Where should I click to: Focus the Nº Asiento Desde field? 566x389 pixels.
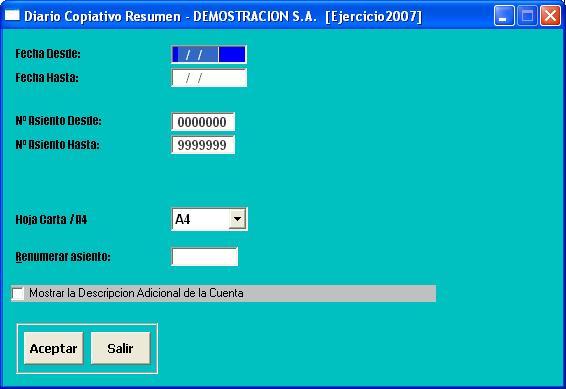point(203,122)
